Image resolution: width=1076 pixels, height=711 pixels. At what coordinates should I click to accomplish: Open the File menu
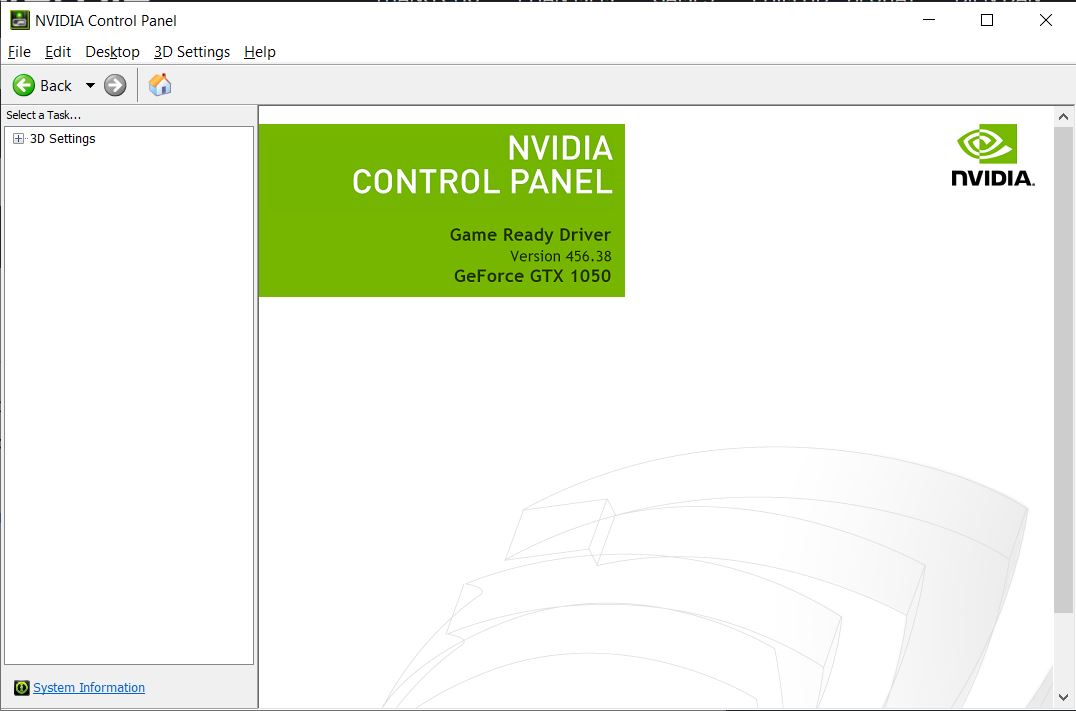pos(19,52)
